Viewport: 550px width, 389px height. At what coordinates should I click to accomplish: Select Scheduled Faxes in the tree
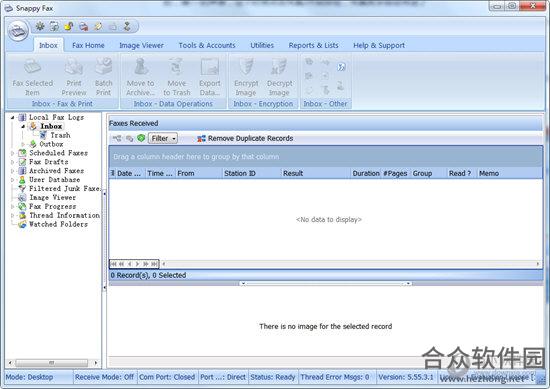click(59, 153)
